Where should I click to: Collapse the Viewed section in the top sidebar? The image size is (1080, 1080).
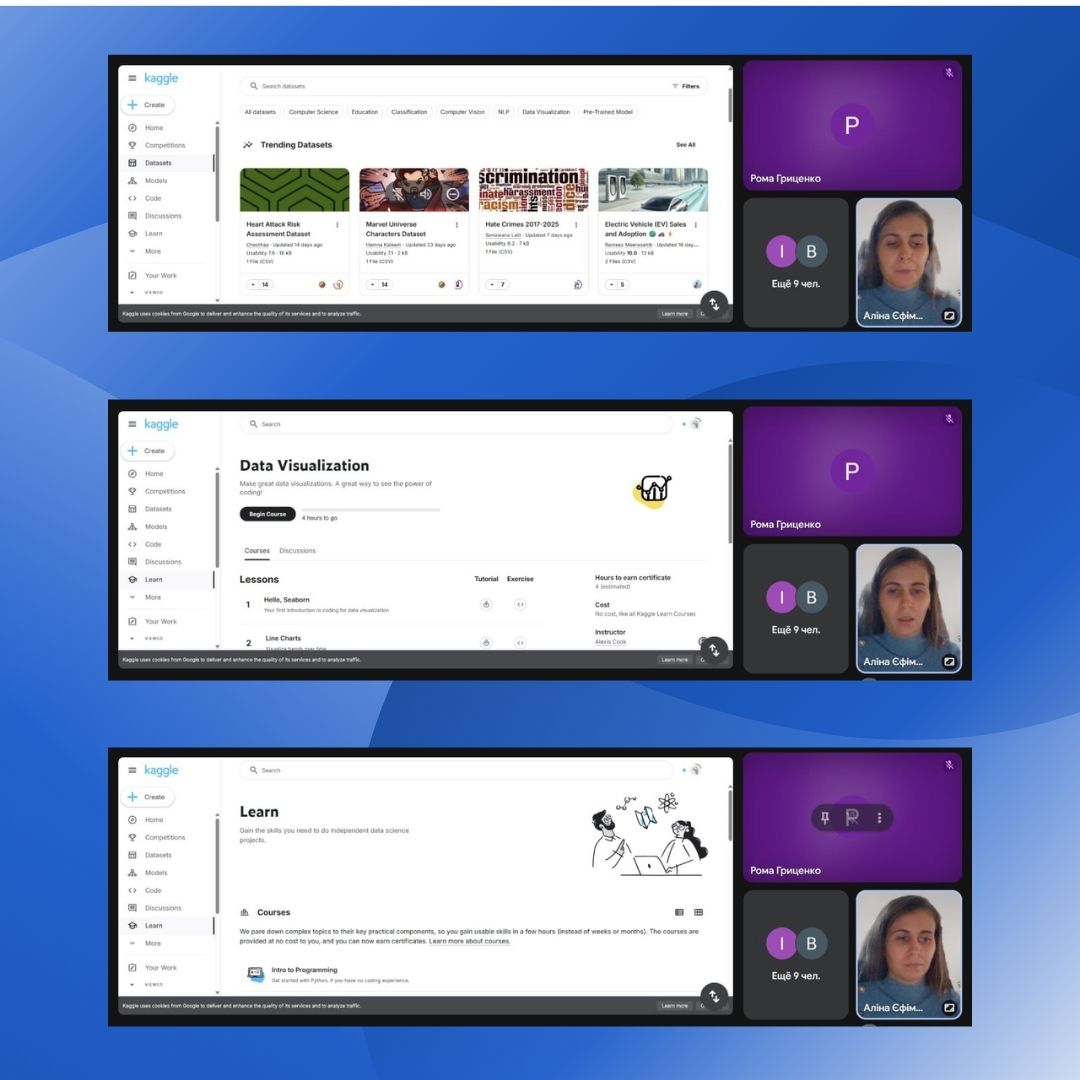(132, 293)
